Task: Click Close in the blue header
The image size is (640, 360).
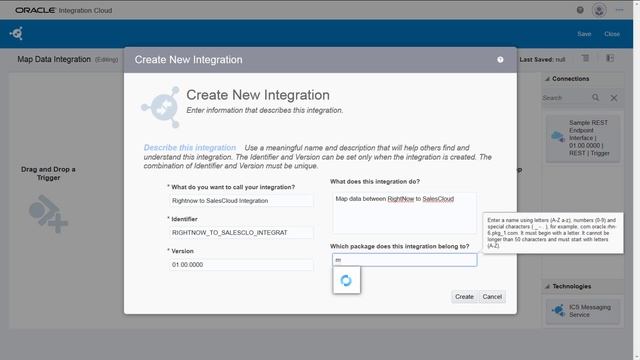Action: (612, 34)
